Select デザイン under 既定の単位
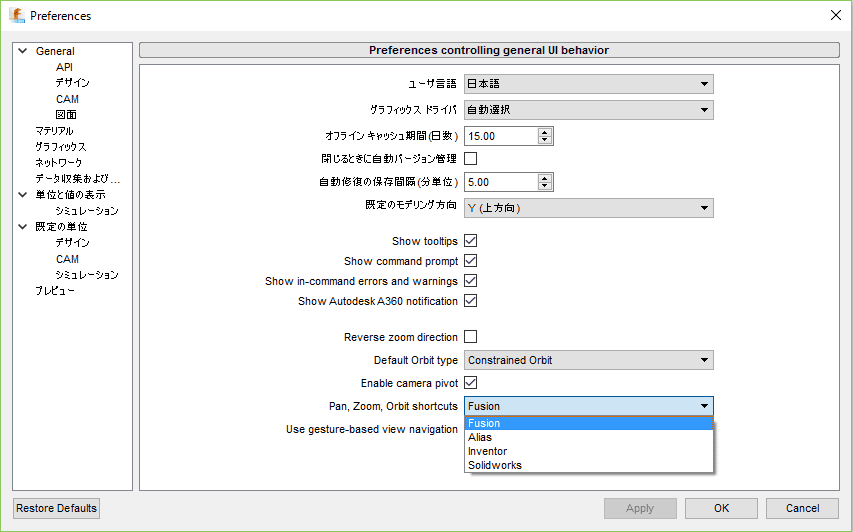Screen dimensions: 853x532 [x=72, y=243]
